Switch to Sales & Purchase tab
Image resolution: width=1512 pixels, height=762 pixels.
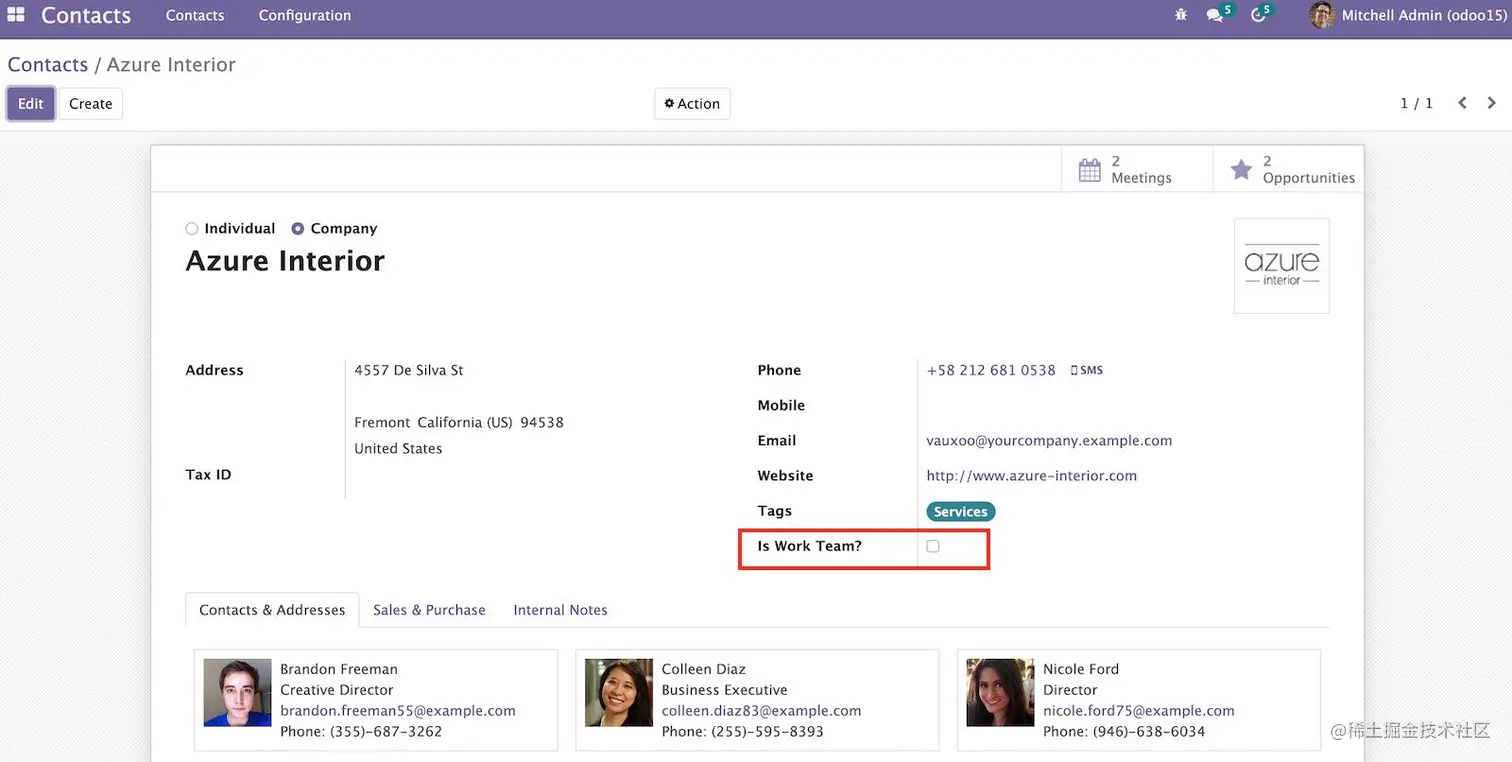[429, 610]
